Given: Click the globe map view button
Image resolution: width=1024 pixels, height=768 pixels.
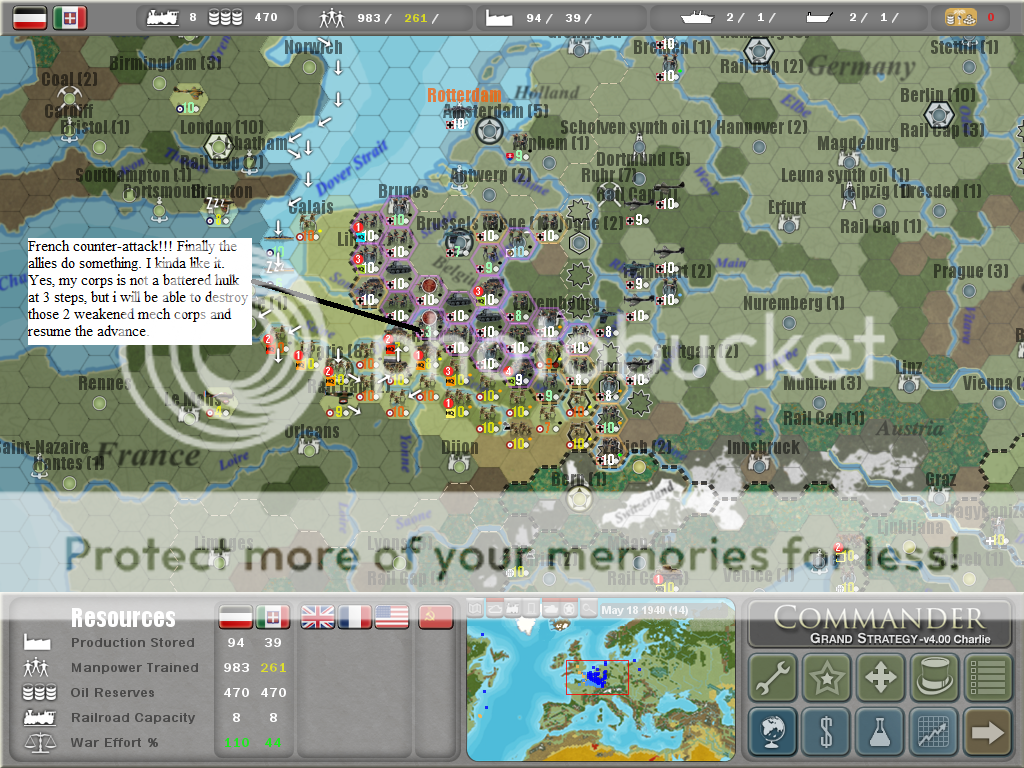Looking at the screenshot, I should pos(773,732).
